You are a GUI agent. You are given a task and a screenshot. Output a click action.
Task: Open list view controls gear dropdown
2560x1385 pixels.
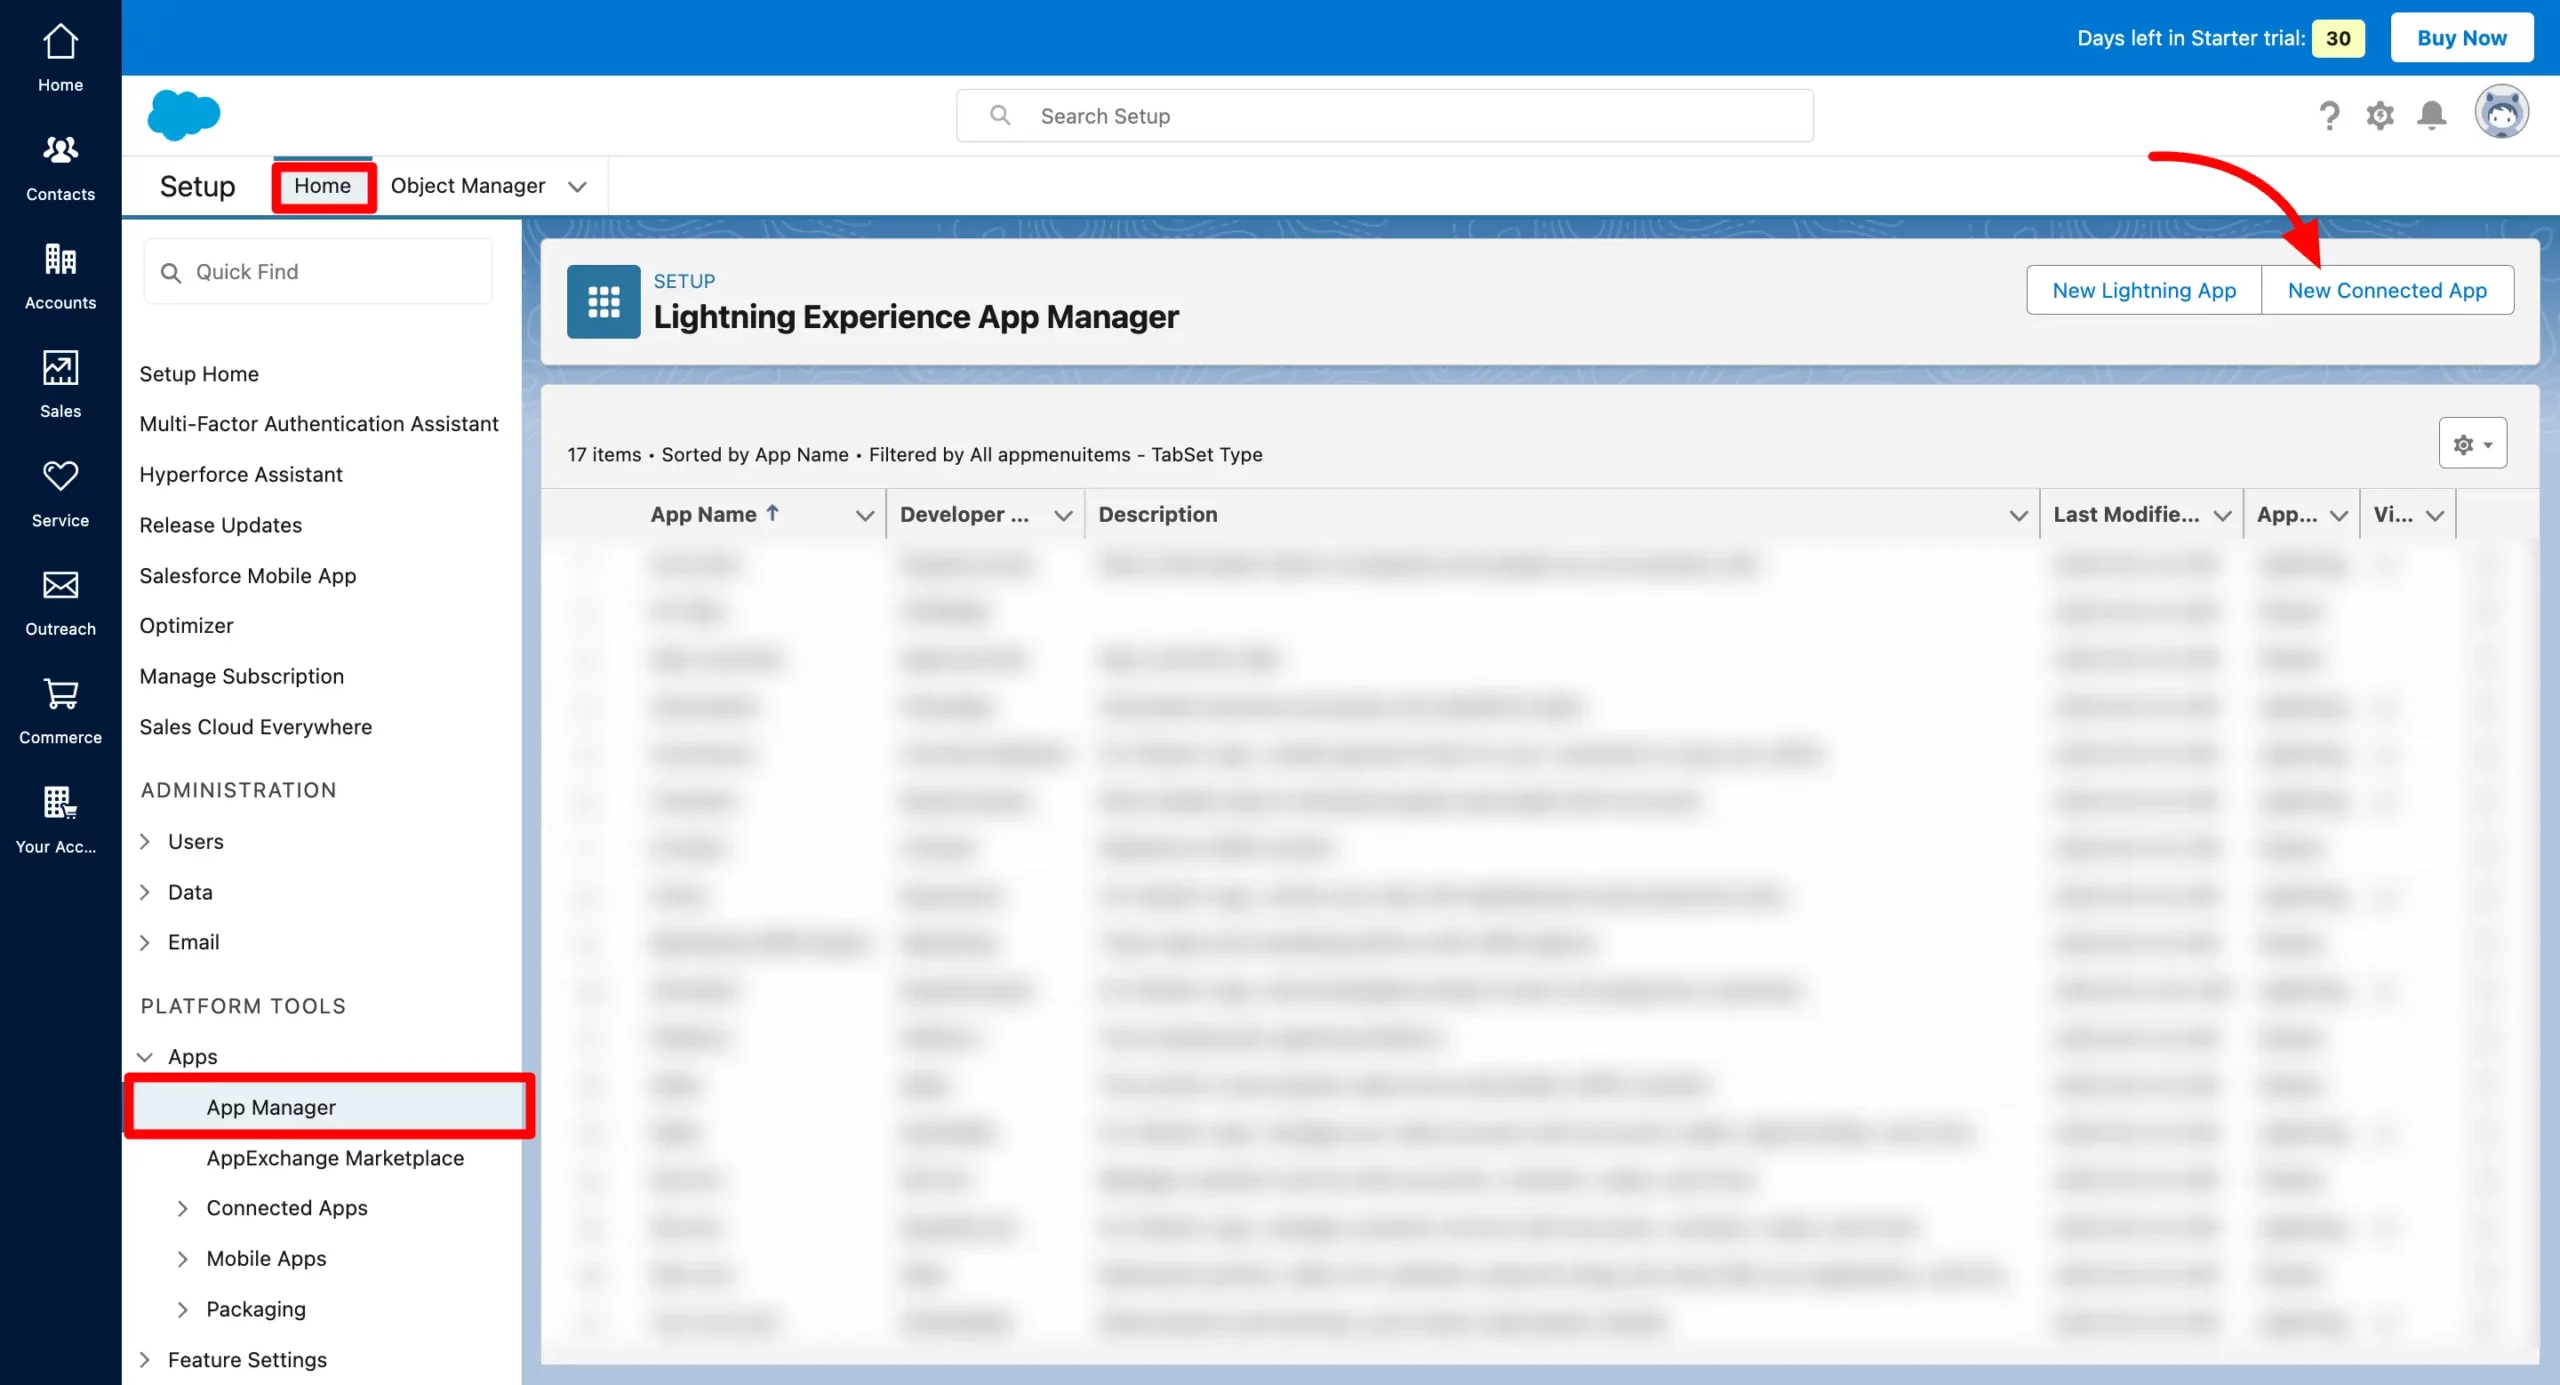[2472, 444]
